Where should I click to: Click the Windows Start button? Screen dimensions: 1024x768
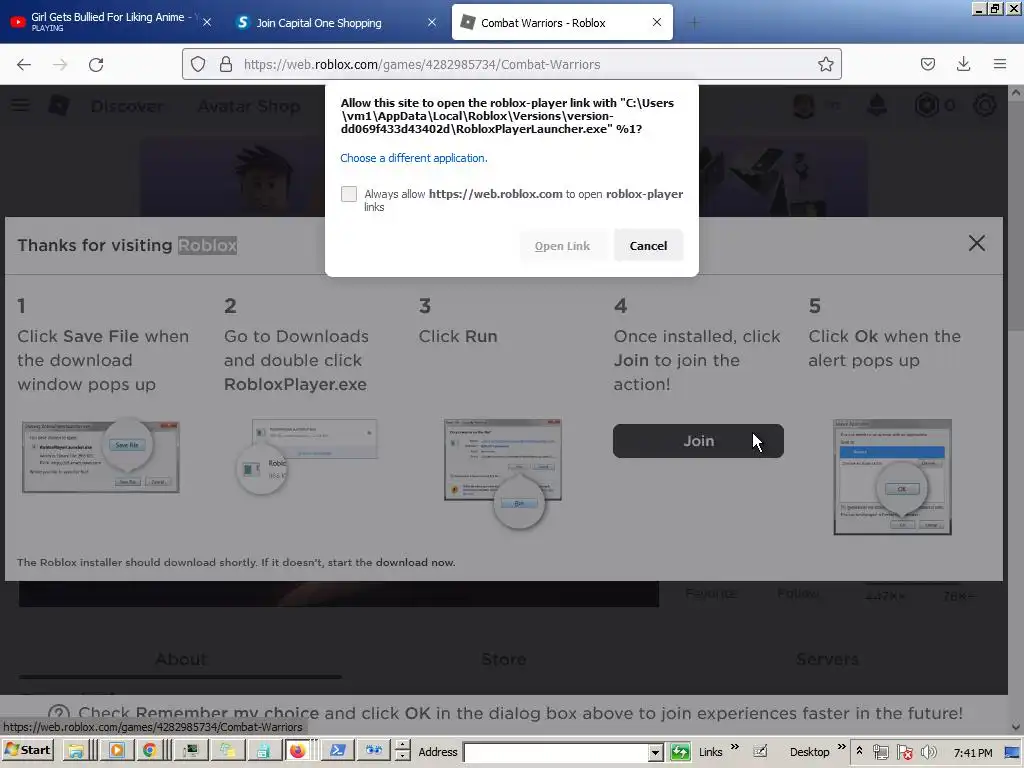click(x=28, y=750)
